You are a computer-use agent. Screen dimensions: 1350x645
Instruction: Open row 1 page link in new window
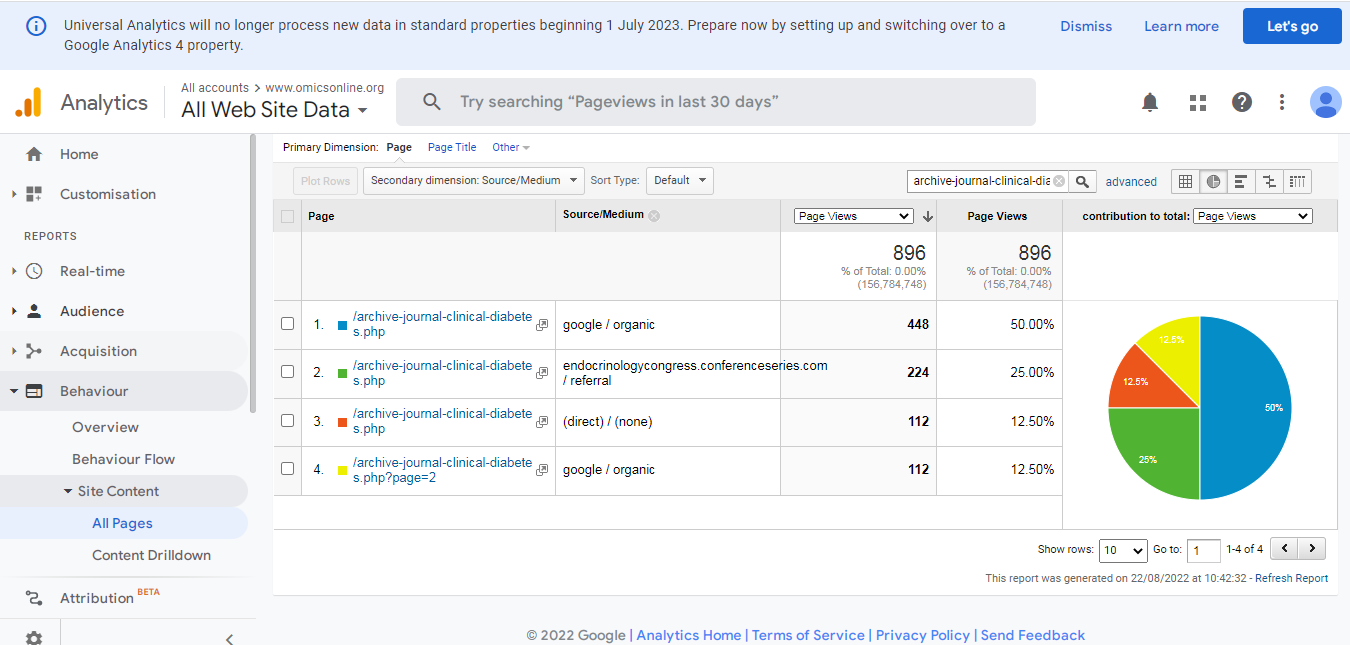coord(542,325)
